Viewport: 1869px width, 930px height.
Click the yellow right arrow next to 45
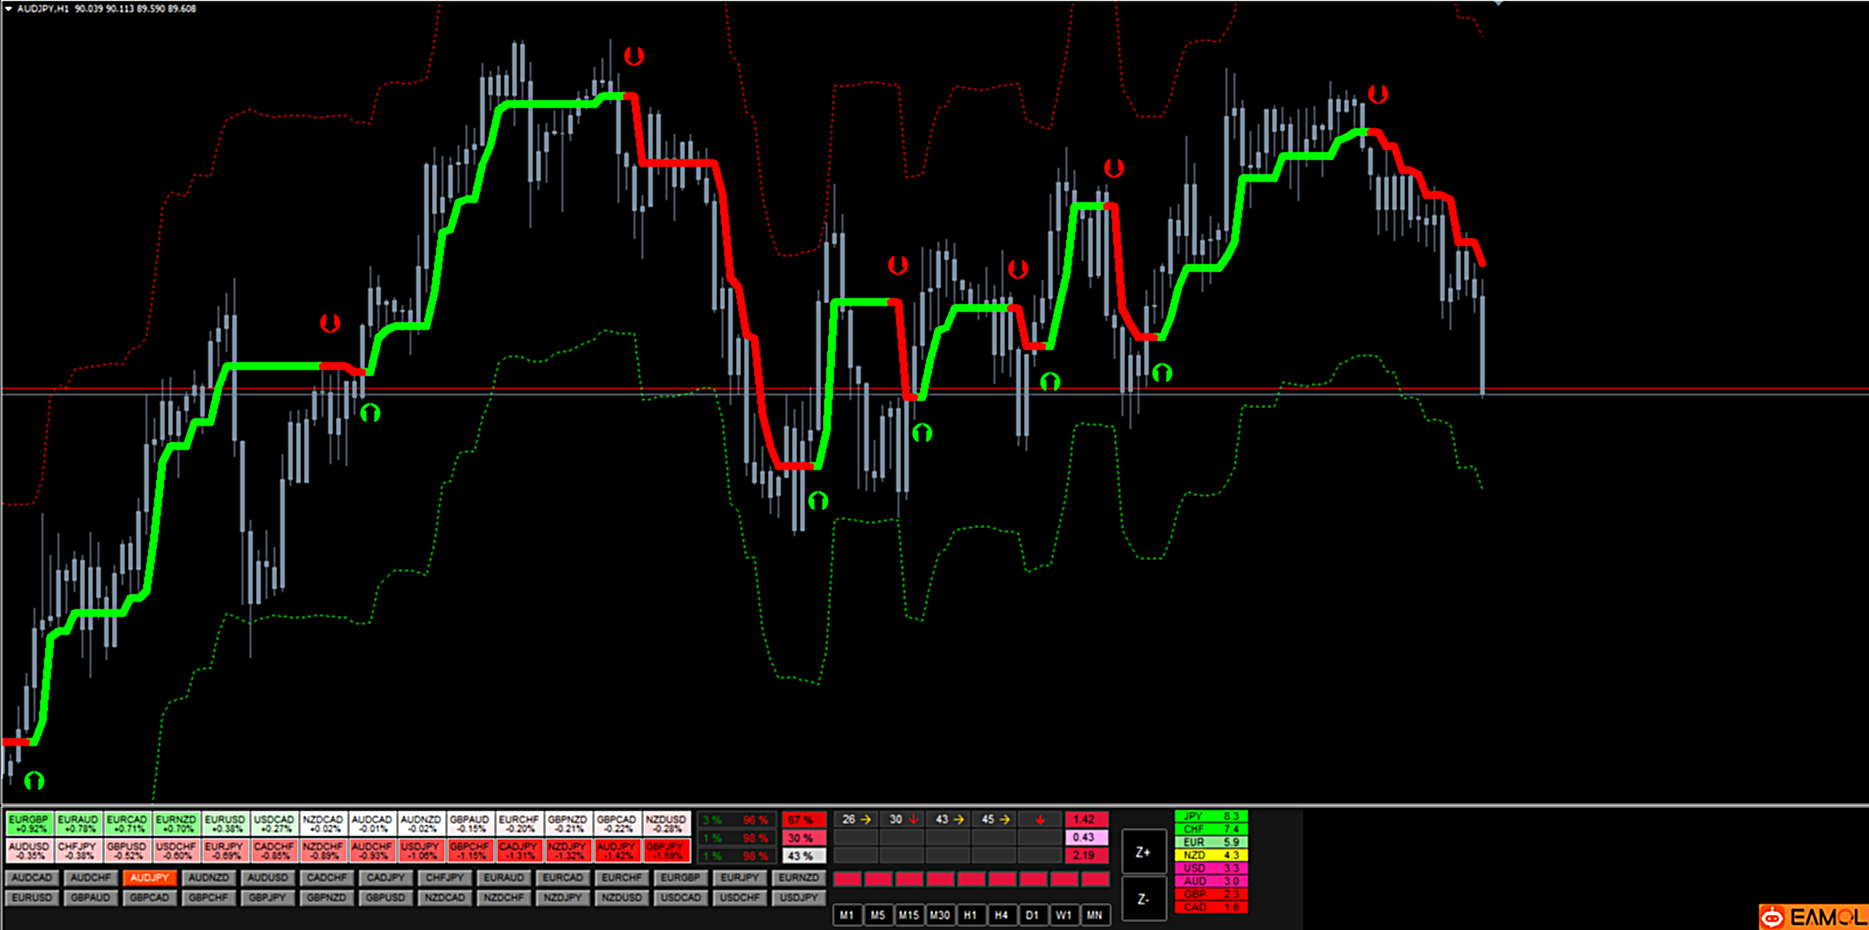pyautogui.click(x=1005, y=820)
